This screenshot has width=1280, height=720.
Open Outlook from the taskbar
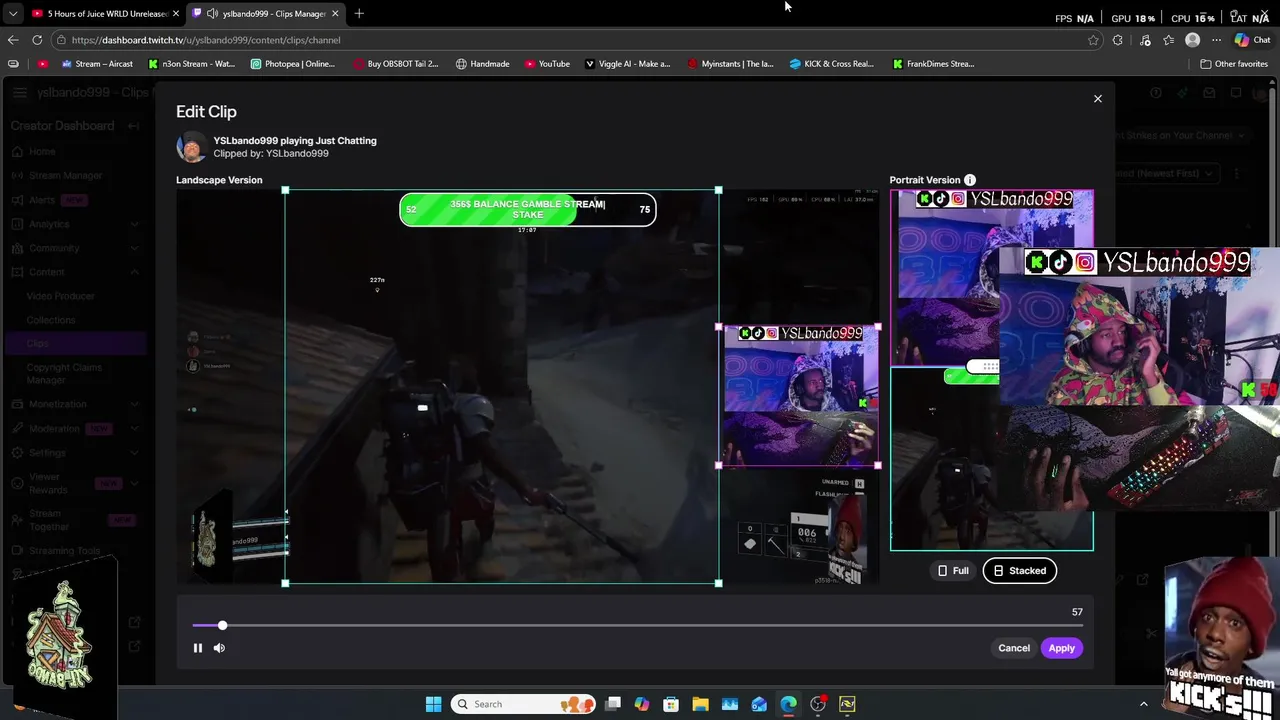[759, 704]
